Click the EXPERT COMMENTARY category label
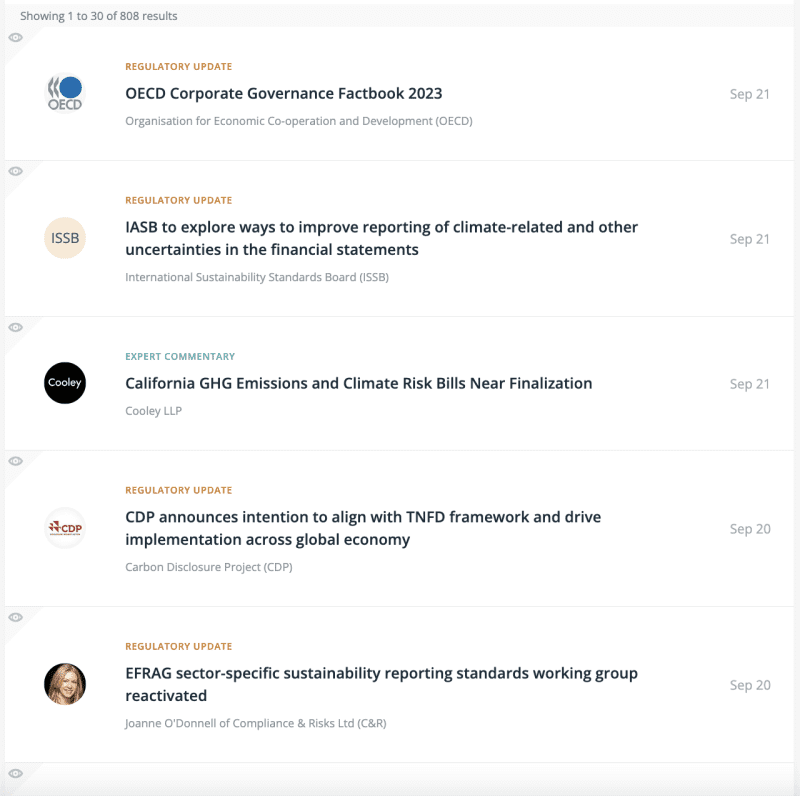The width and height of the screenshot is (800, 796). [x=180, y=356]
